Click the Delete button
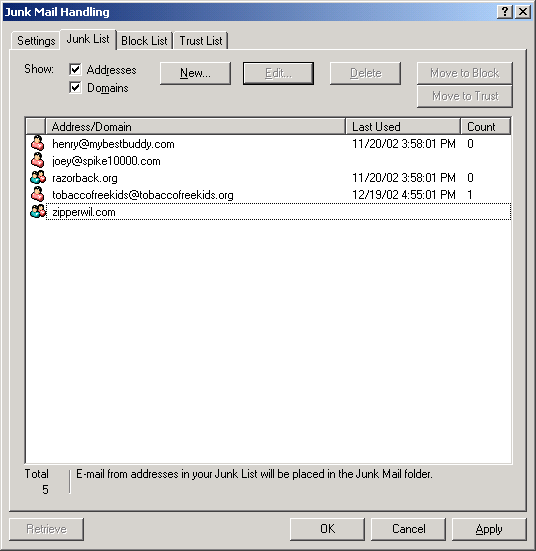The height and width of the screenshot is (551, 536). pos(366,73)
